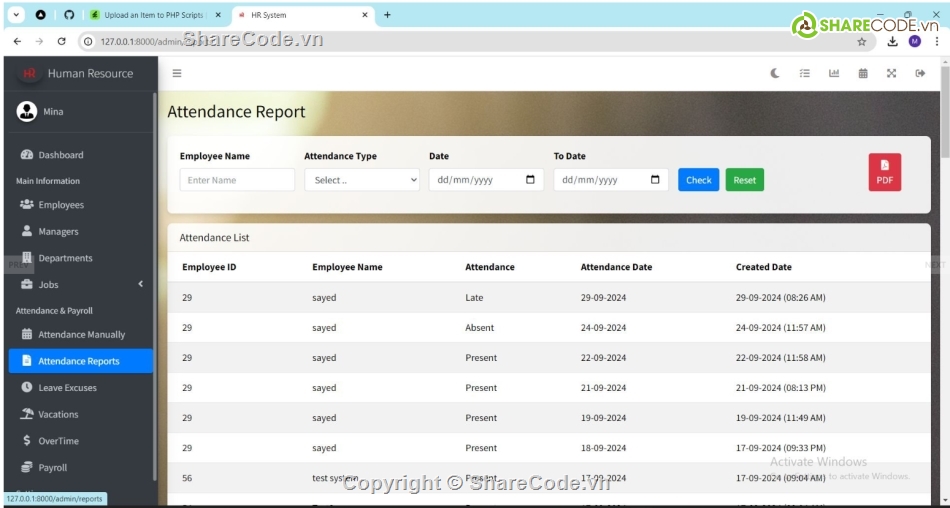Click the Date input field

click(x=486, y=180)
